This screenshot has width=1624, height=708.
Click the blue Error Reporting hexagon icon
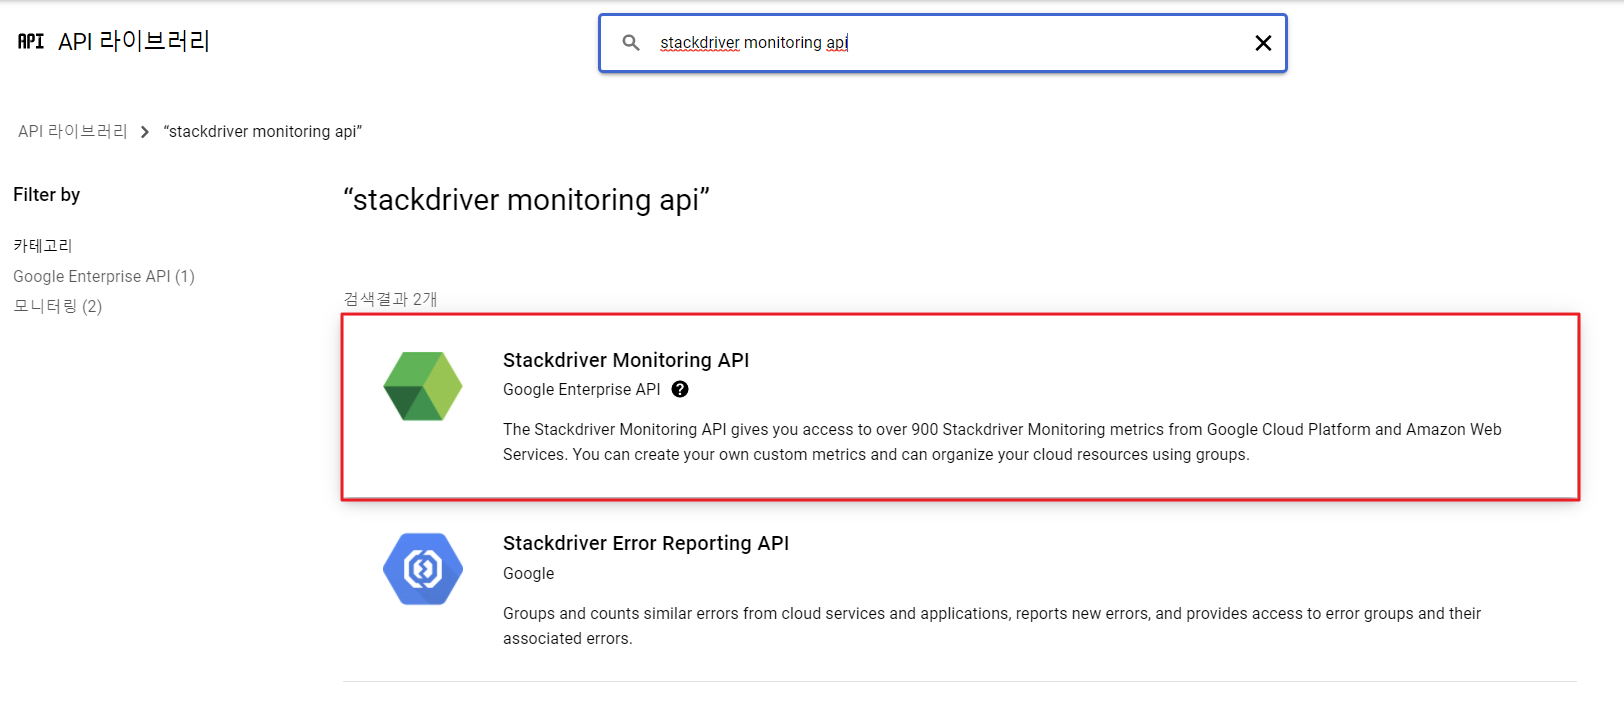(x=423, y=569)
